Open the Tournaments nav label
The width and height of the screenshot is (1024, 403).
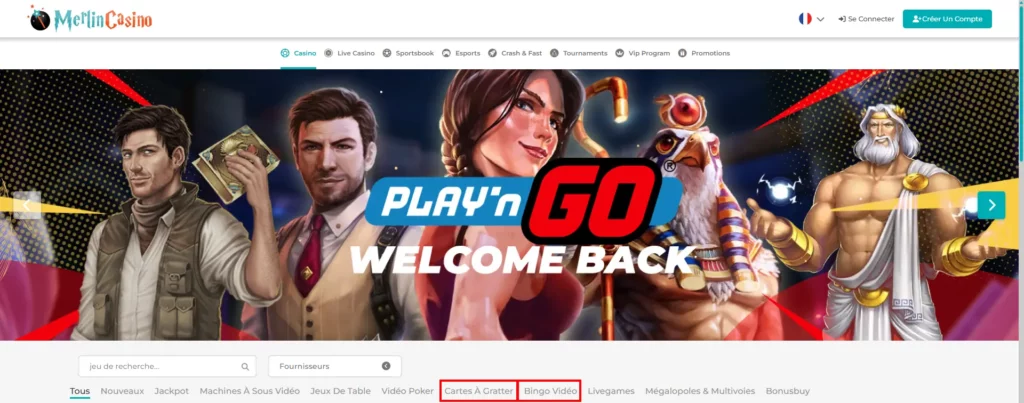585,53
